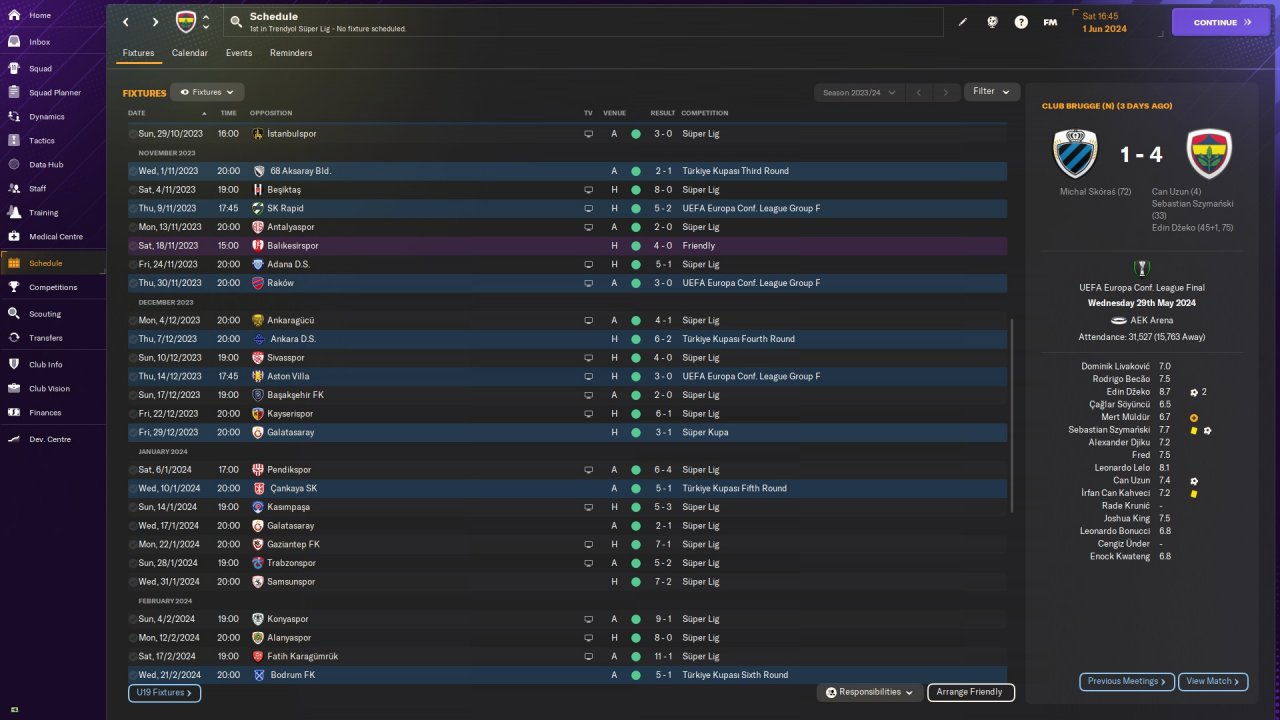Go to the Squad screen
This screenshot has width=1280, height=720.
[x=40, y=69]
